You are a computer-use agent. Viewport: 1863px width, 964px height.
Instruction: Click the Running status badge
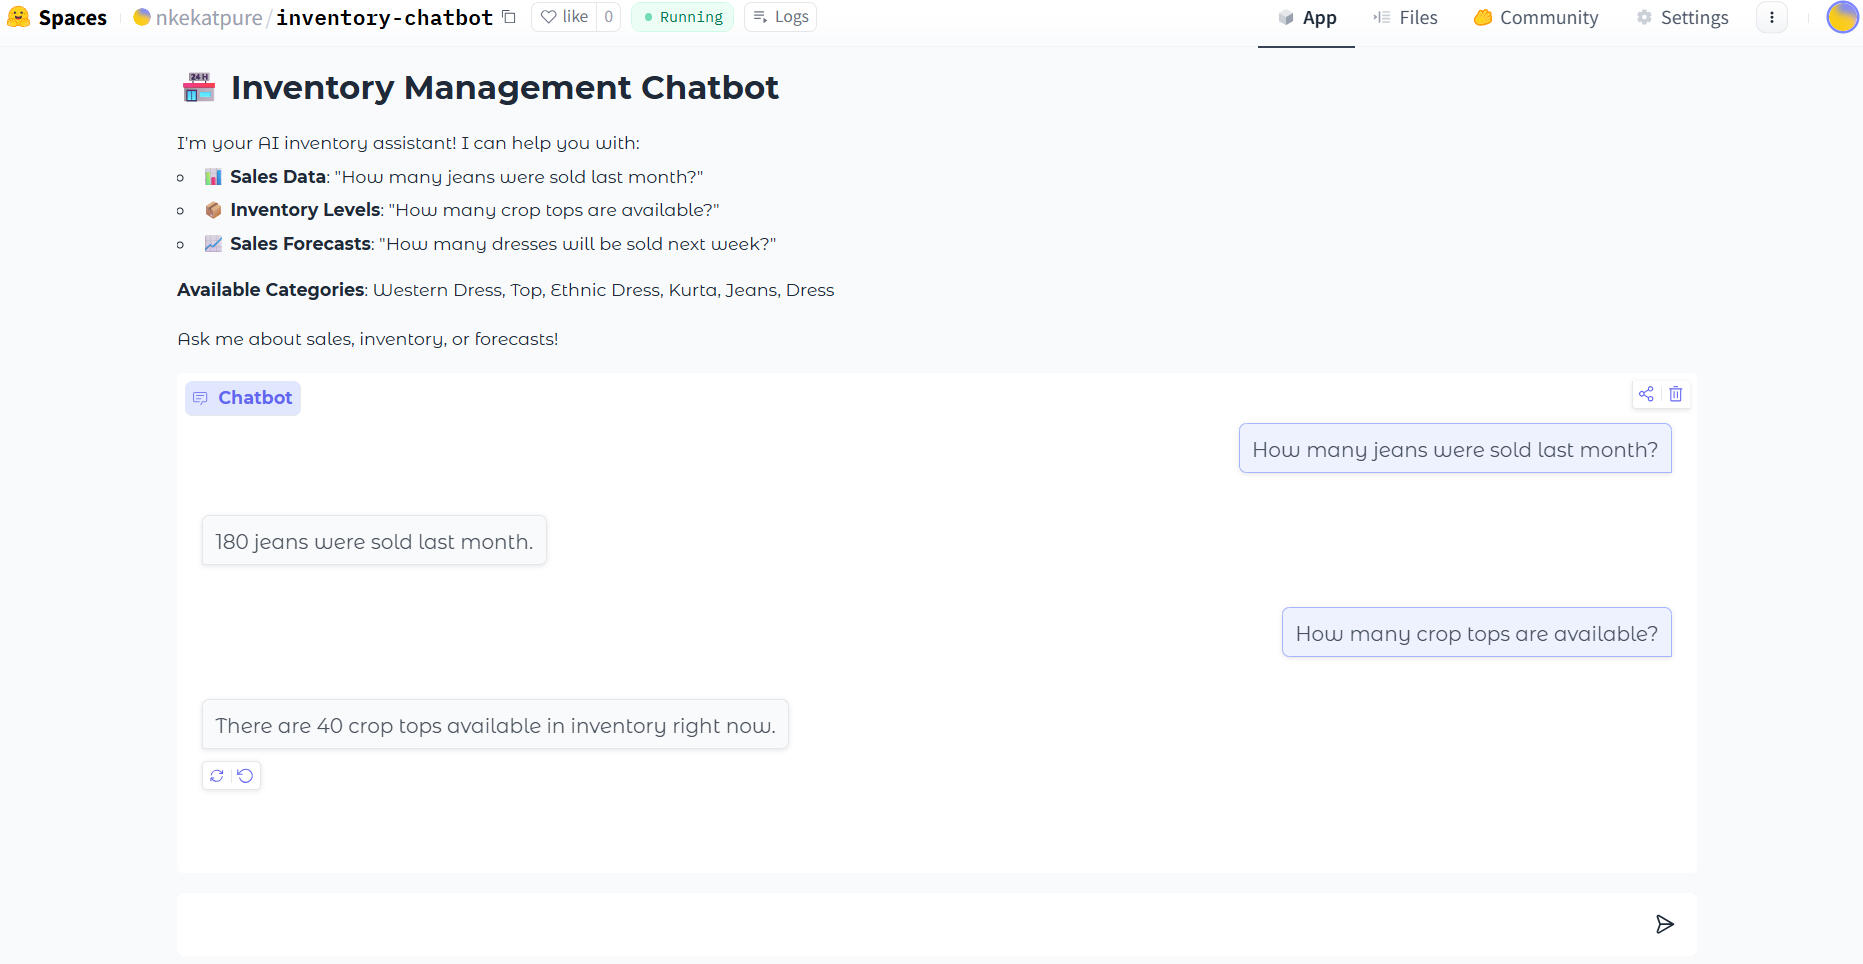coord(682,17)
